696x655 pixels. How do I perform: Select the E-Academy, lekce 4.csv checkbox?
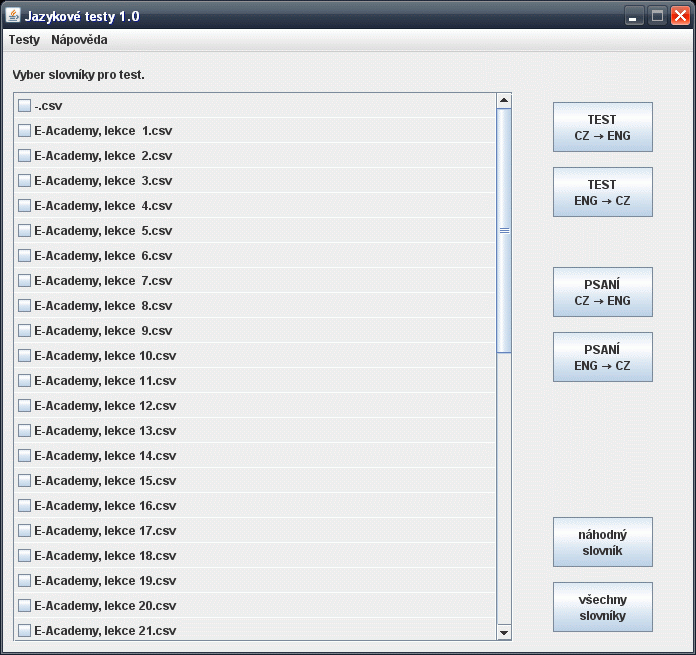[24, 205]
